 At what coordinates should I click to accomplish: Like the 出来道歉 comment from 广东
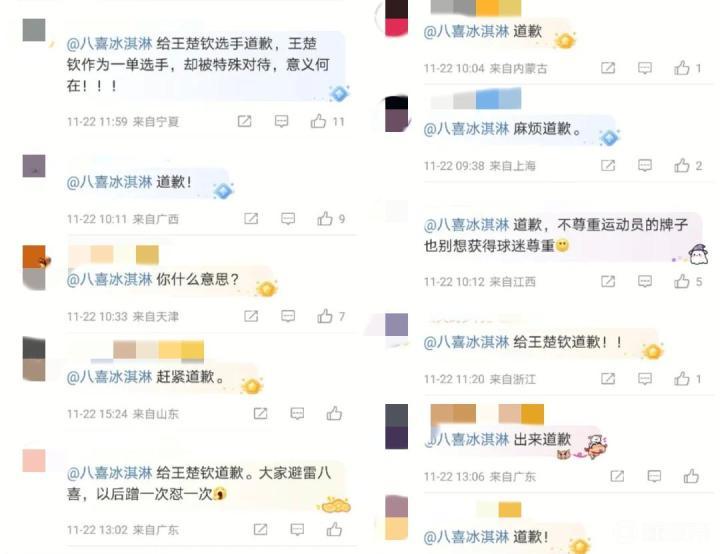[x=691, y=476]
